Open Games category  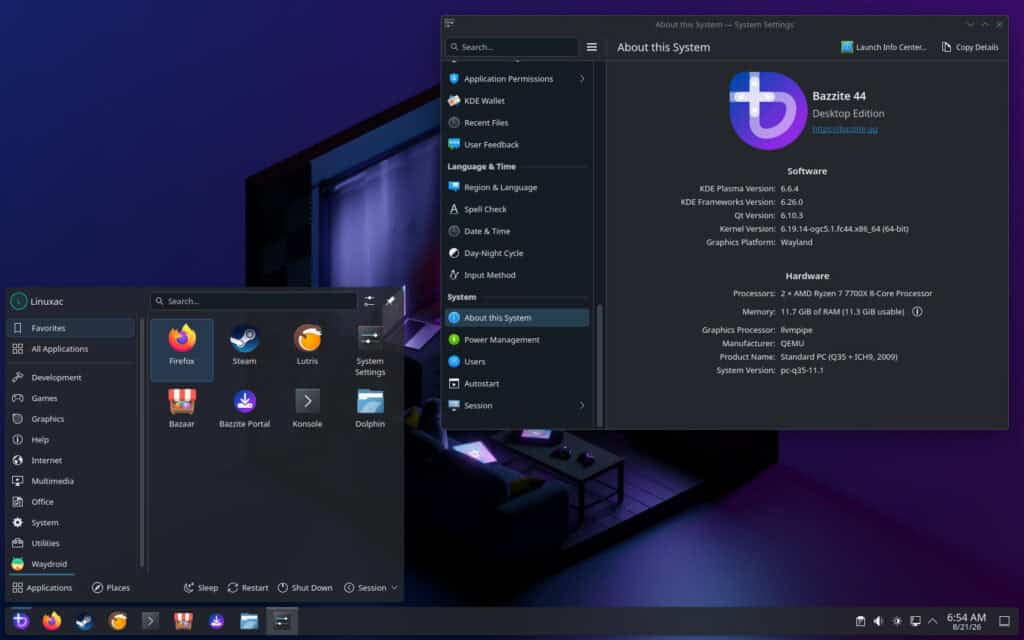pos(71,398)
